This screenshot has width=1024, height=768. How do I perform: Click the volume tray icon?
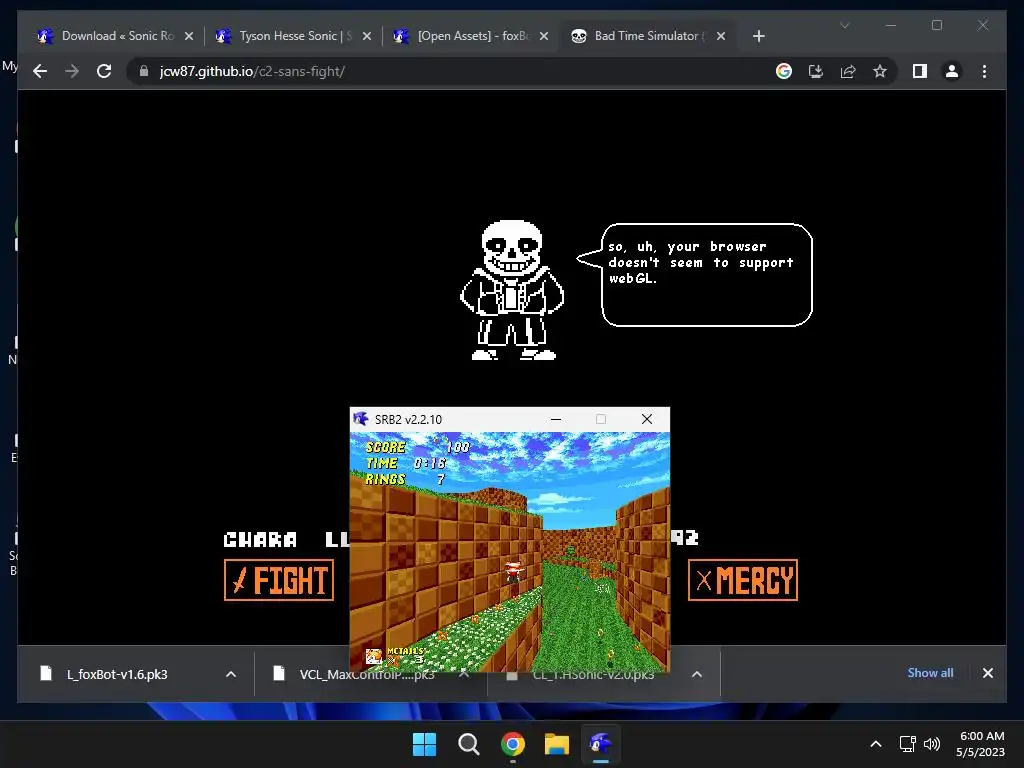click(932, 744)
